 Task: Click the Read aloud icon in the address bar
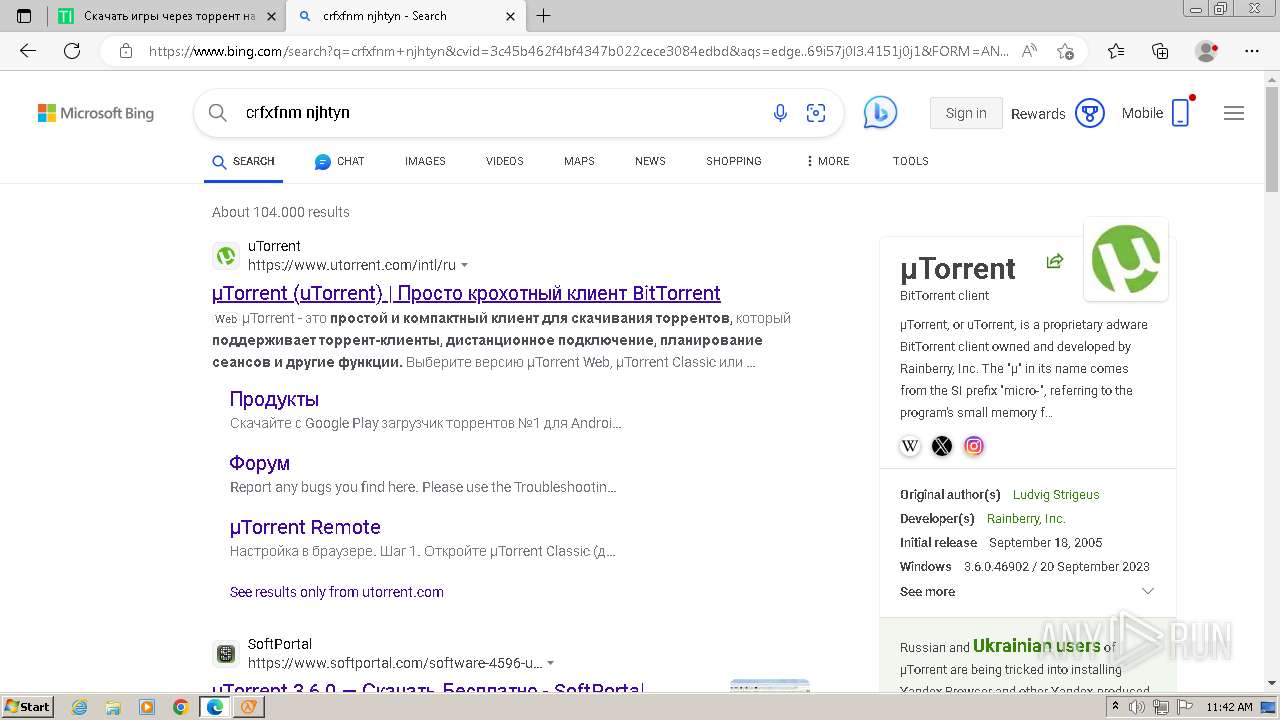pyautogui.click(x=1029, y=51)
